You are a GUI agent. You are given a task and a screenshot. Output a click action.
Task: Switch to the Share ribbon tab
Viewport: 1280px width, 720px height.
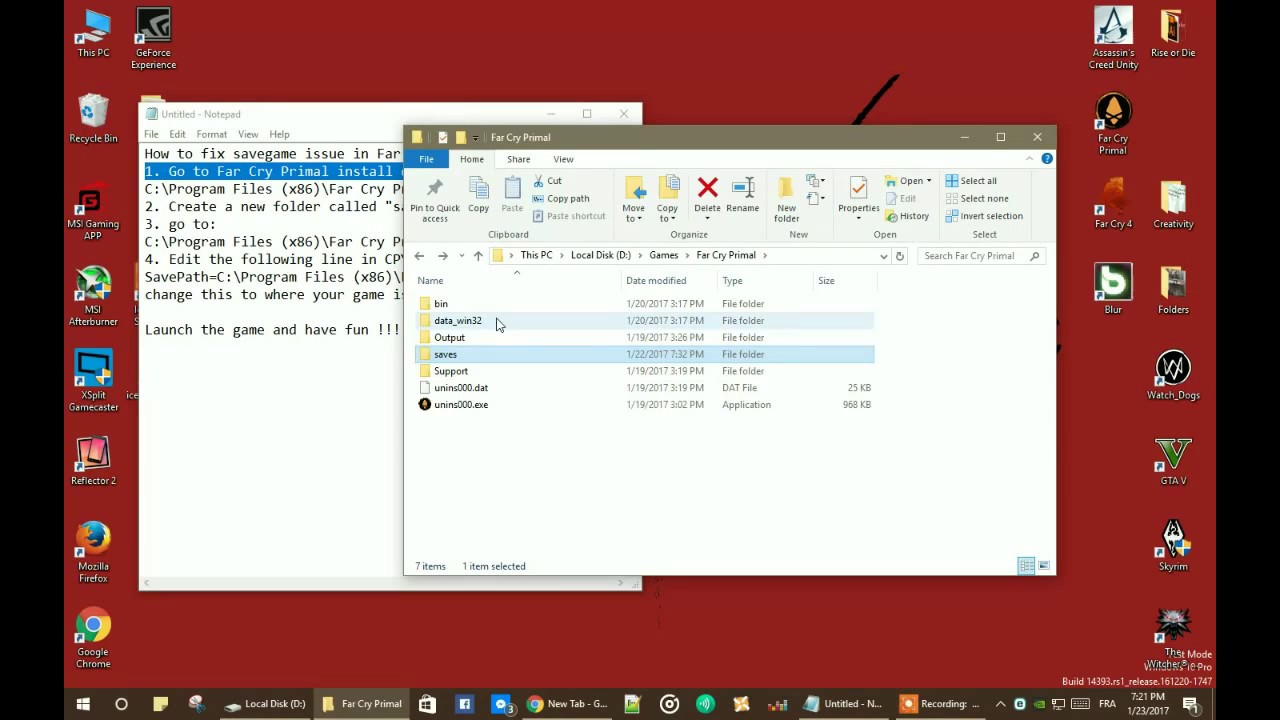click(518, 159)
